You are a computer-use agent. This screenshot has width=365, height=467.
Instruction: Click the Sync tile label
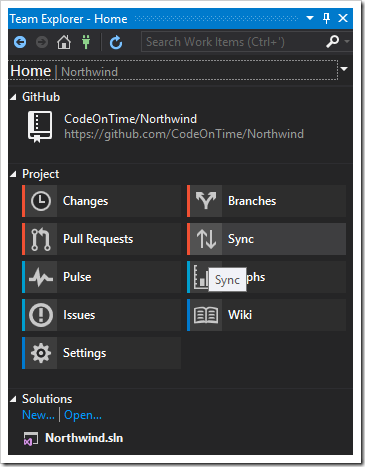click(241, 239)
